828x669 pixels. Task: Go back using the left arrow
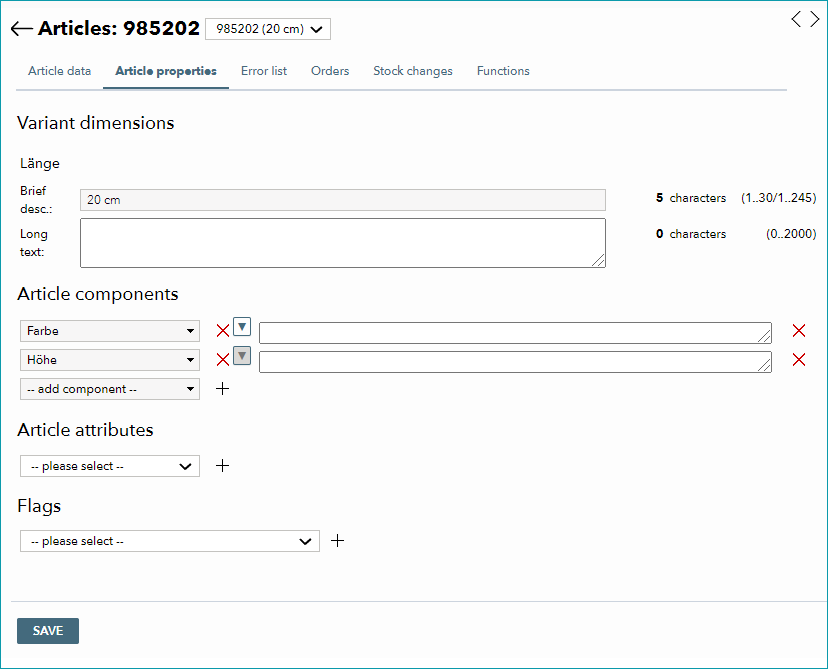point(22,29)
